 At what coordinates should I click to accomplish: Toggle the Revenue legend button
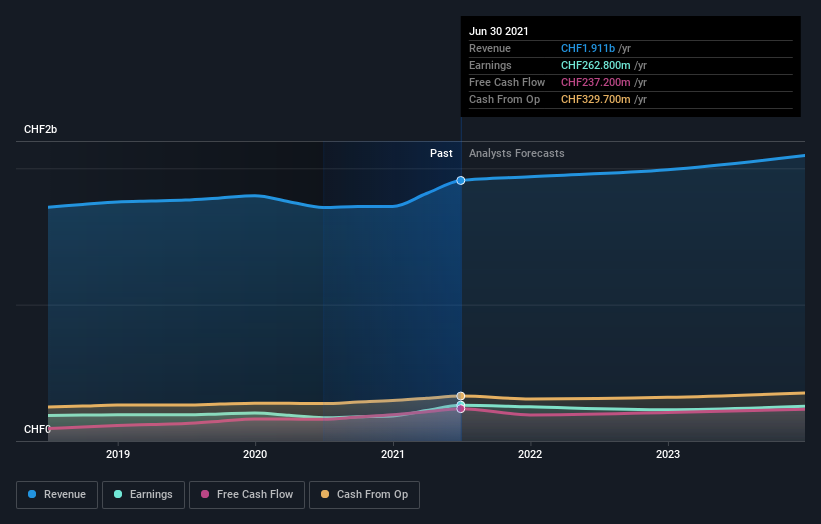tap(57, 495)
